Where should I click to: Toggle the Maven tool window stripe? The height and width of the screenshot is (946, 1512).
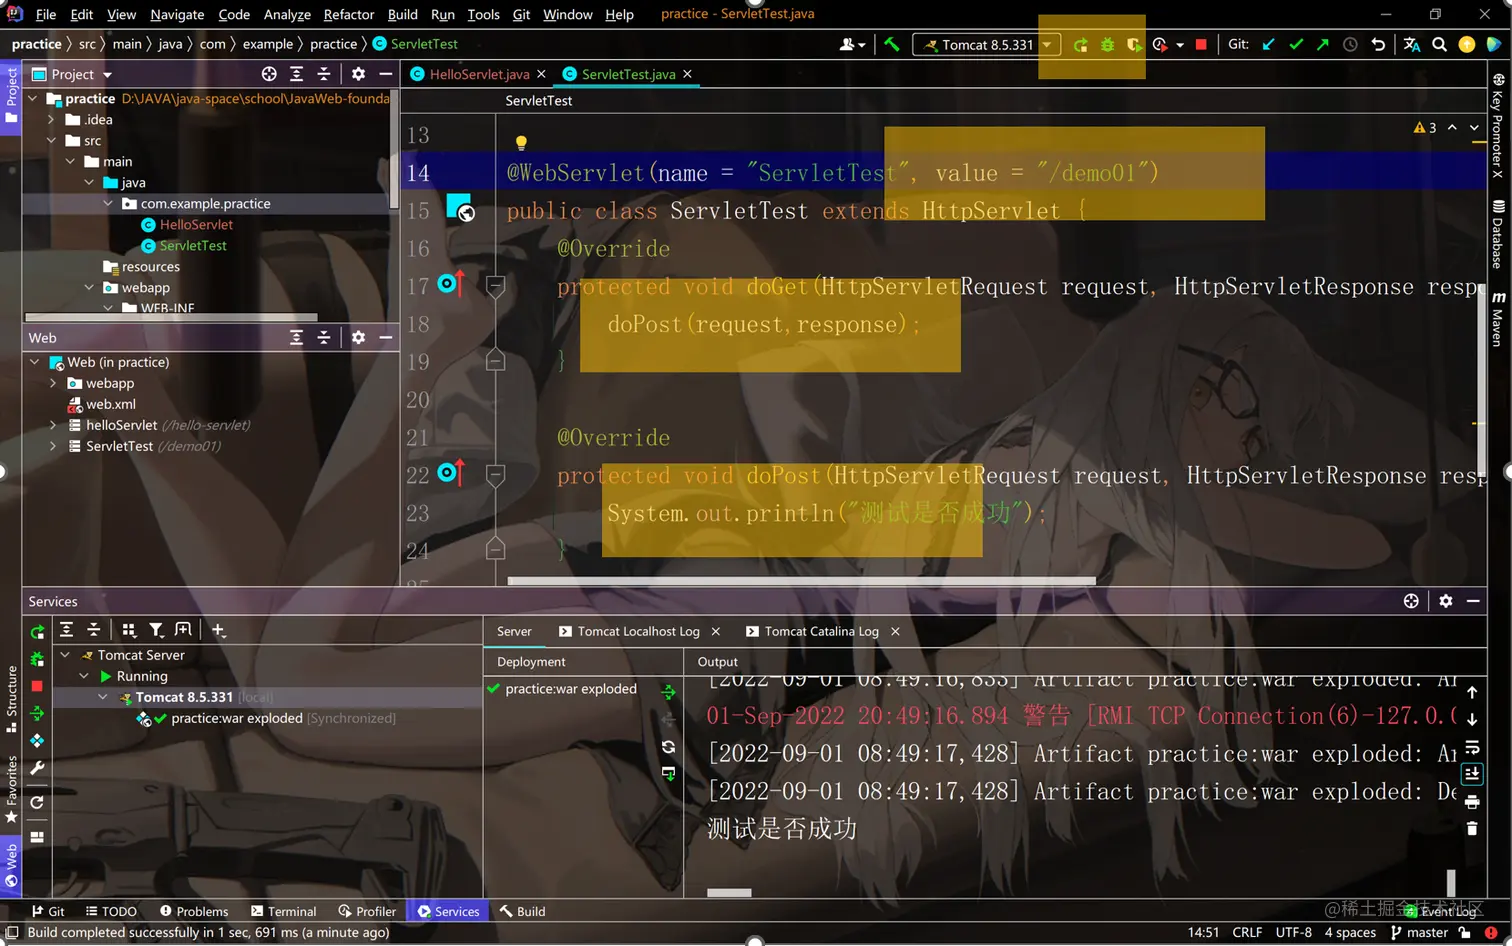pos(1498,319)
